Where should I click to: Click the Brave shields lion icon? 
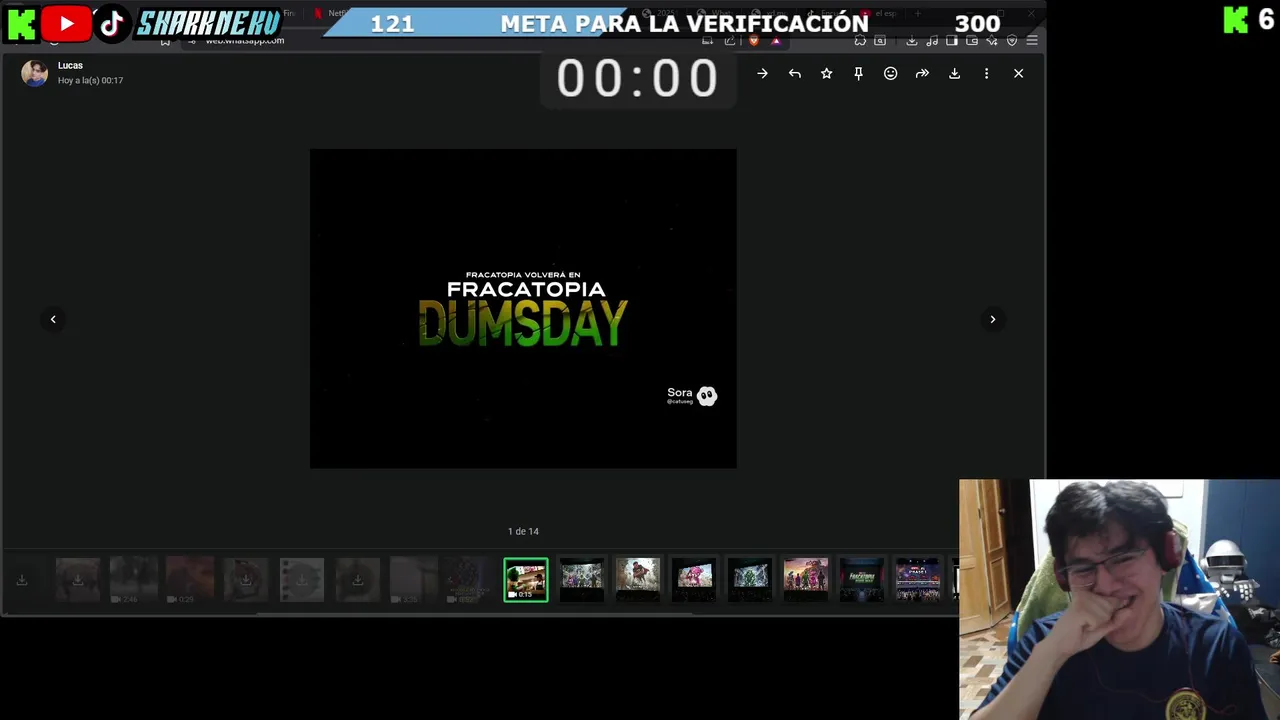pyautogui.click(x=754, y=41)
